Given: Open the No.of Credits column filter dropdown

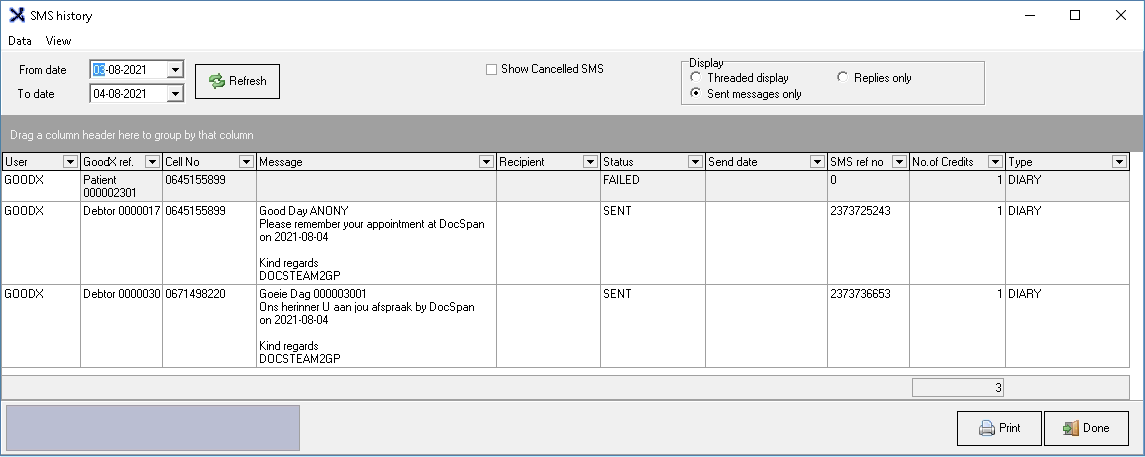Looking at the screenshot, I should (995, 162).
